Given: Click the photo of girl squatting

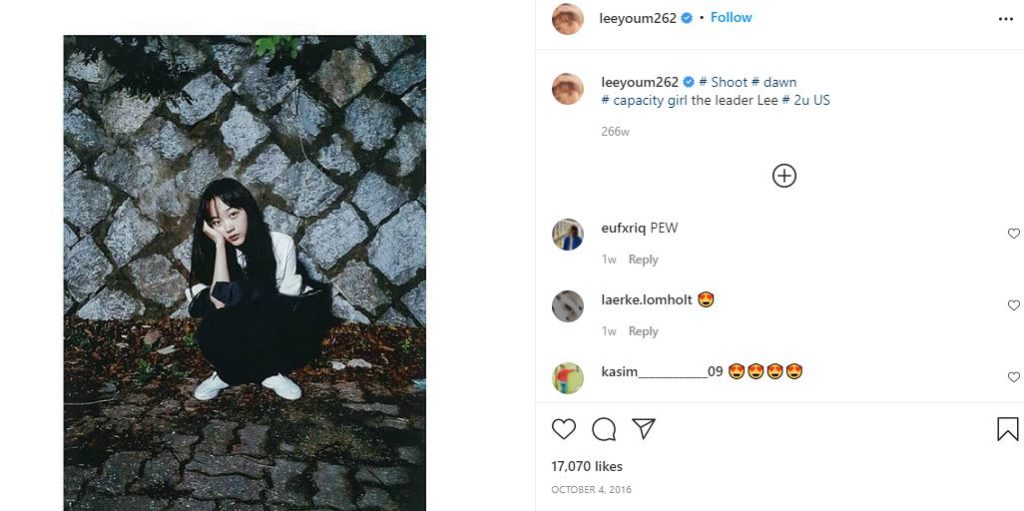Looking at the screenshot, I should tap(244, 273).
